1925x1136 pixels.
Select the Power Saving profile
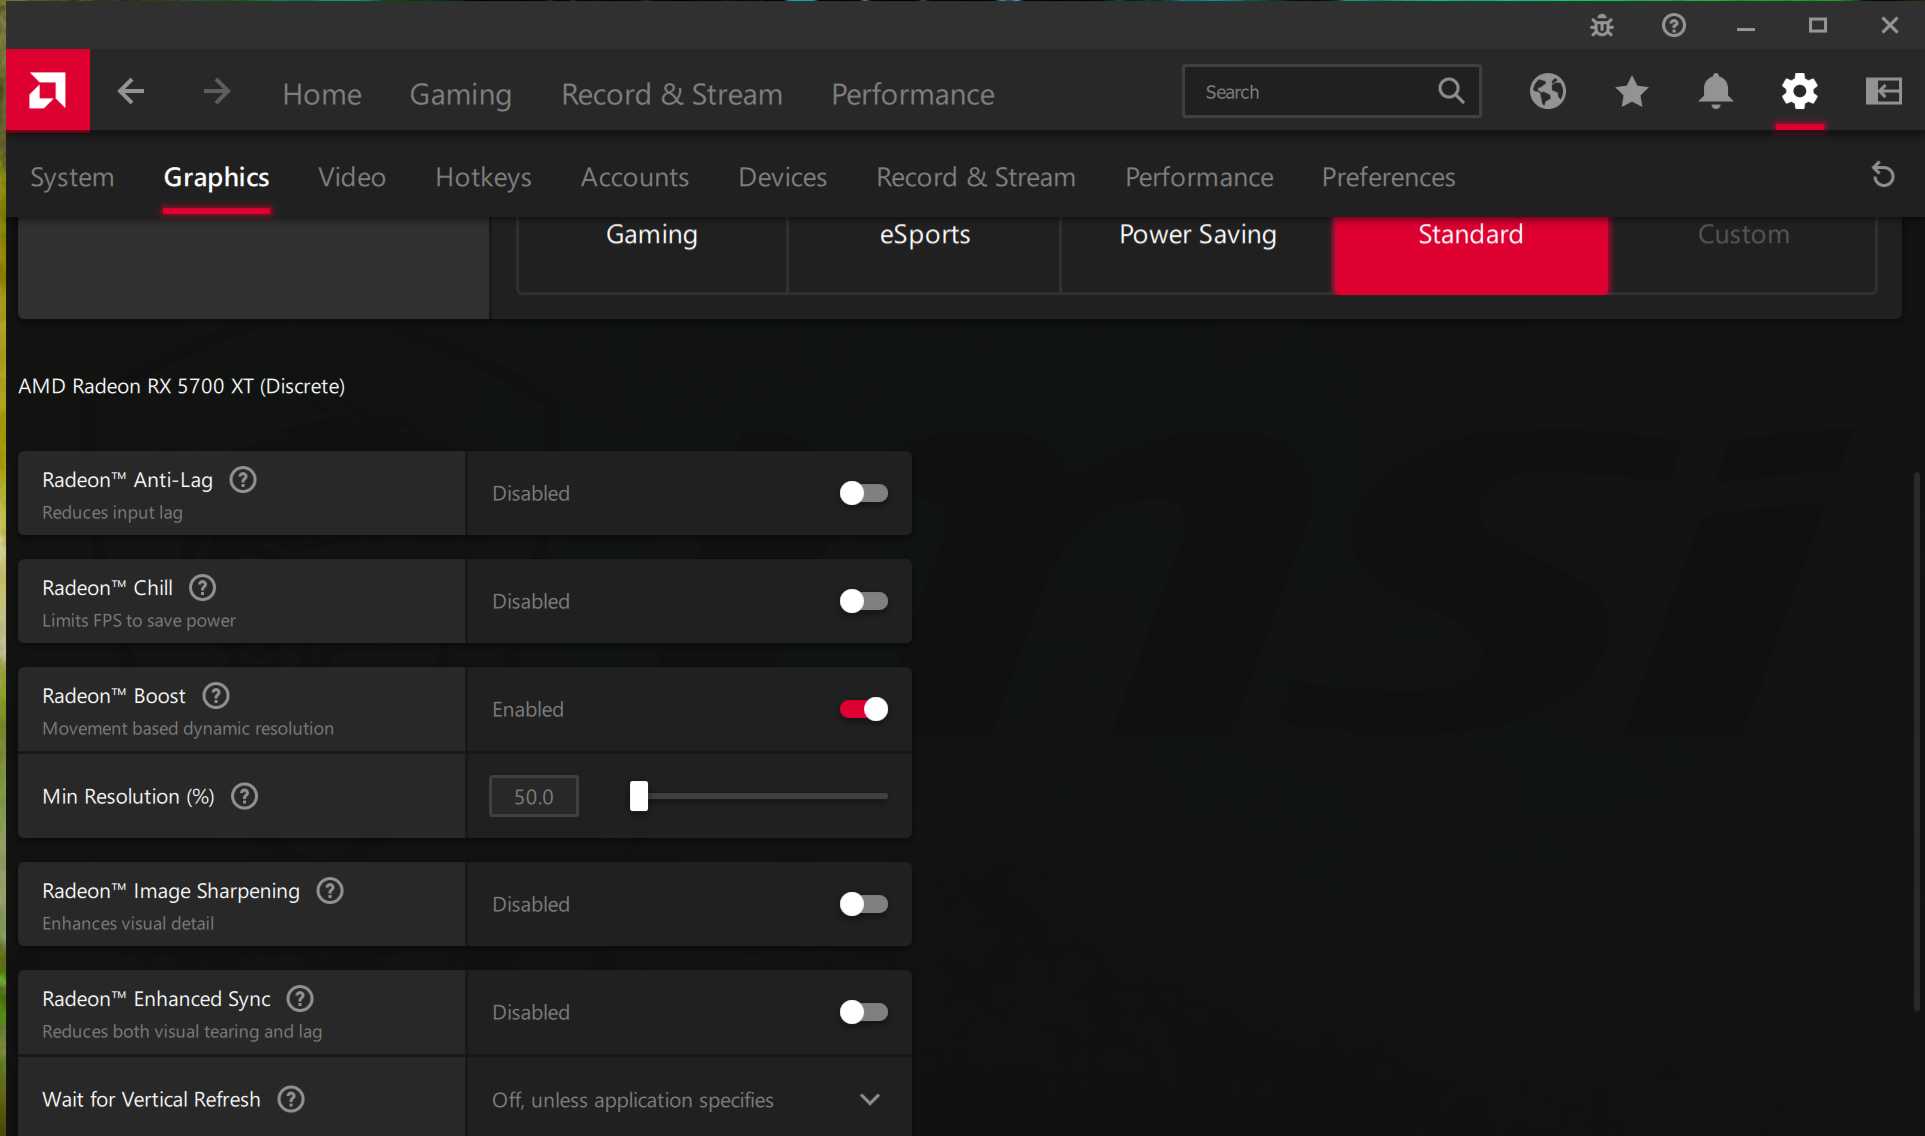[x=1197, y=235]
